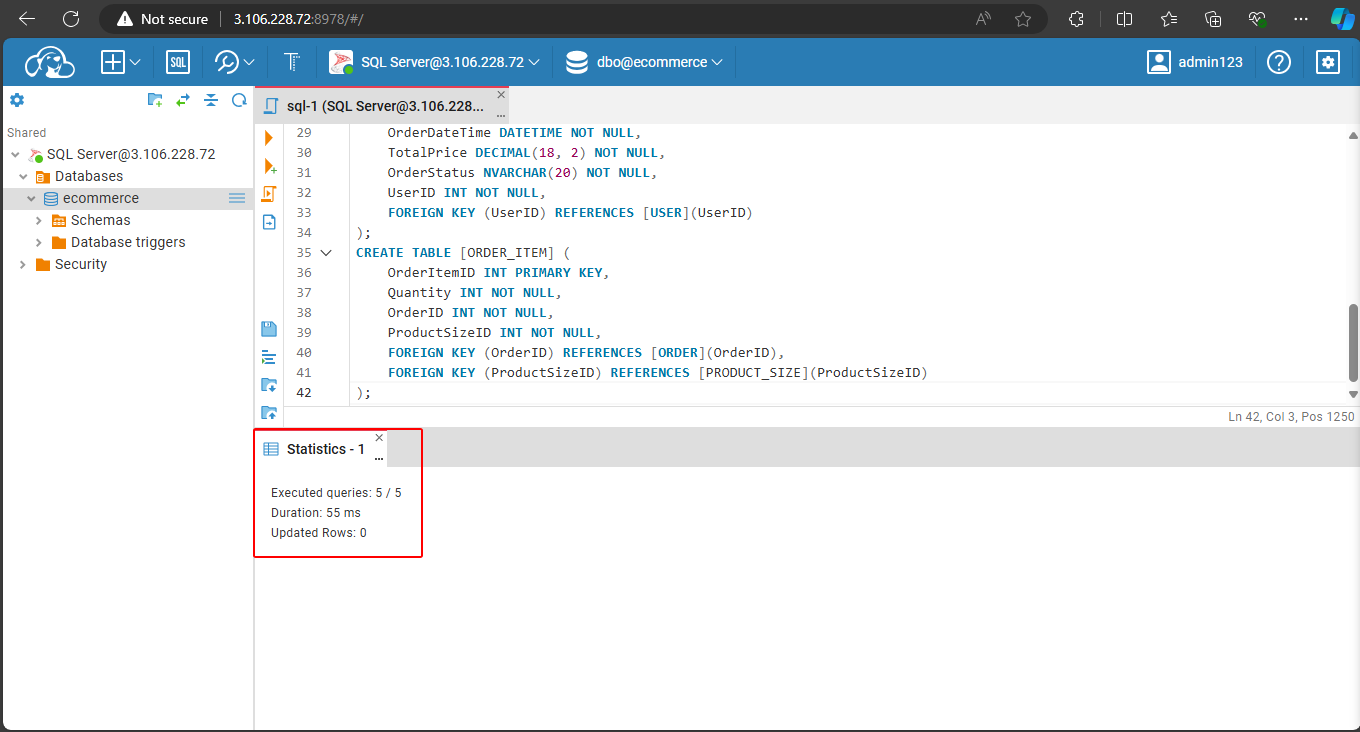
Task: Click the text formatting toolbar icon
Action: point(292,62)
